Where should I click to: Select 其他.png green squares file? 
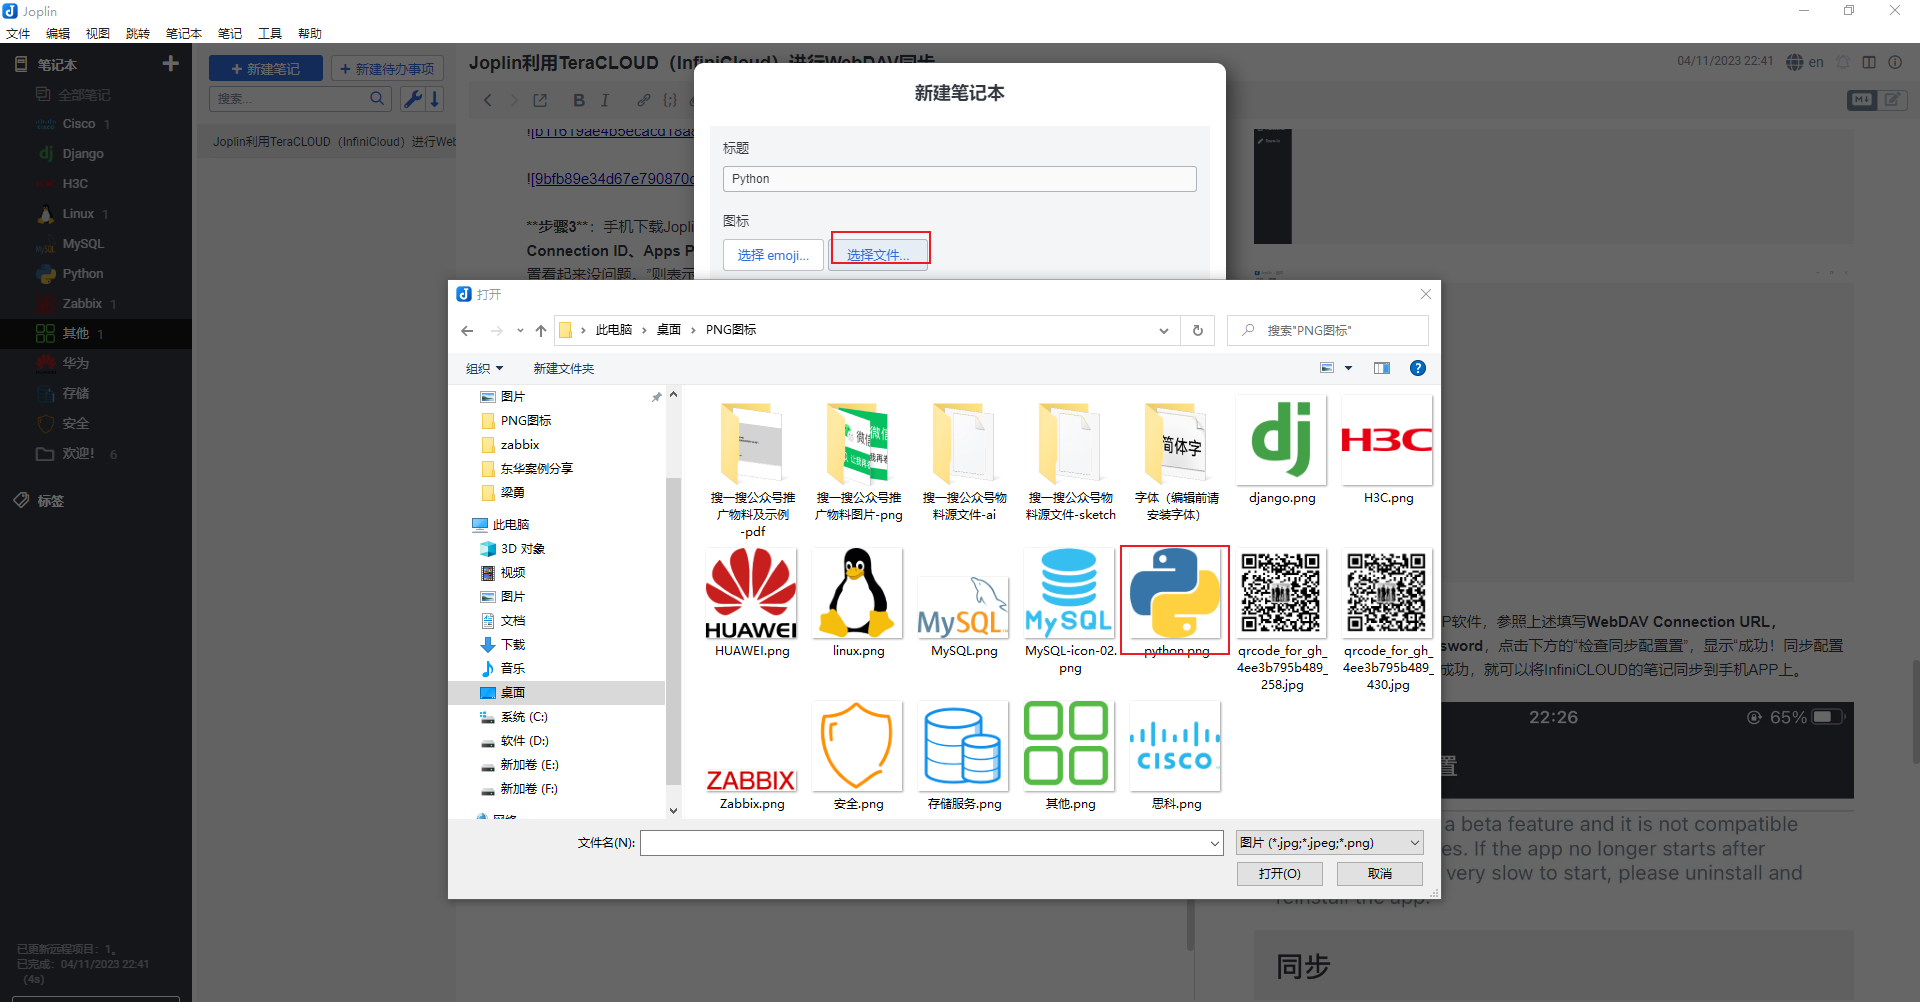point(1069,747)
